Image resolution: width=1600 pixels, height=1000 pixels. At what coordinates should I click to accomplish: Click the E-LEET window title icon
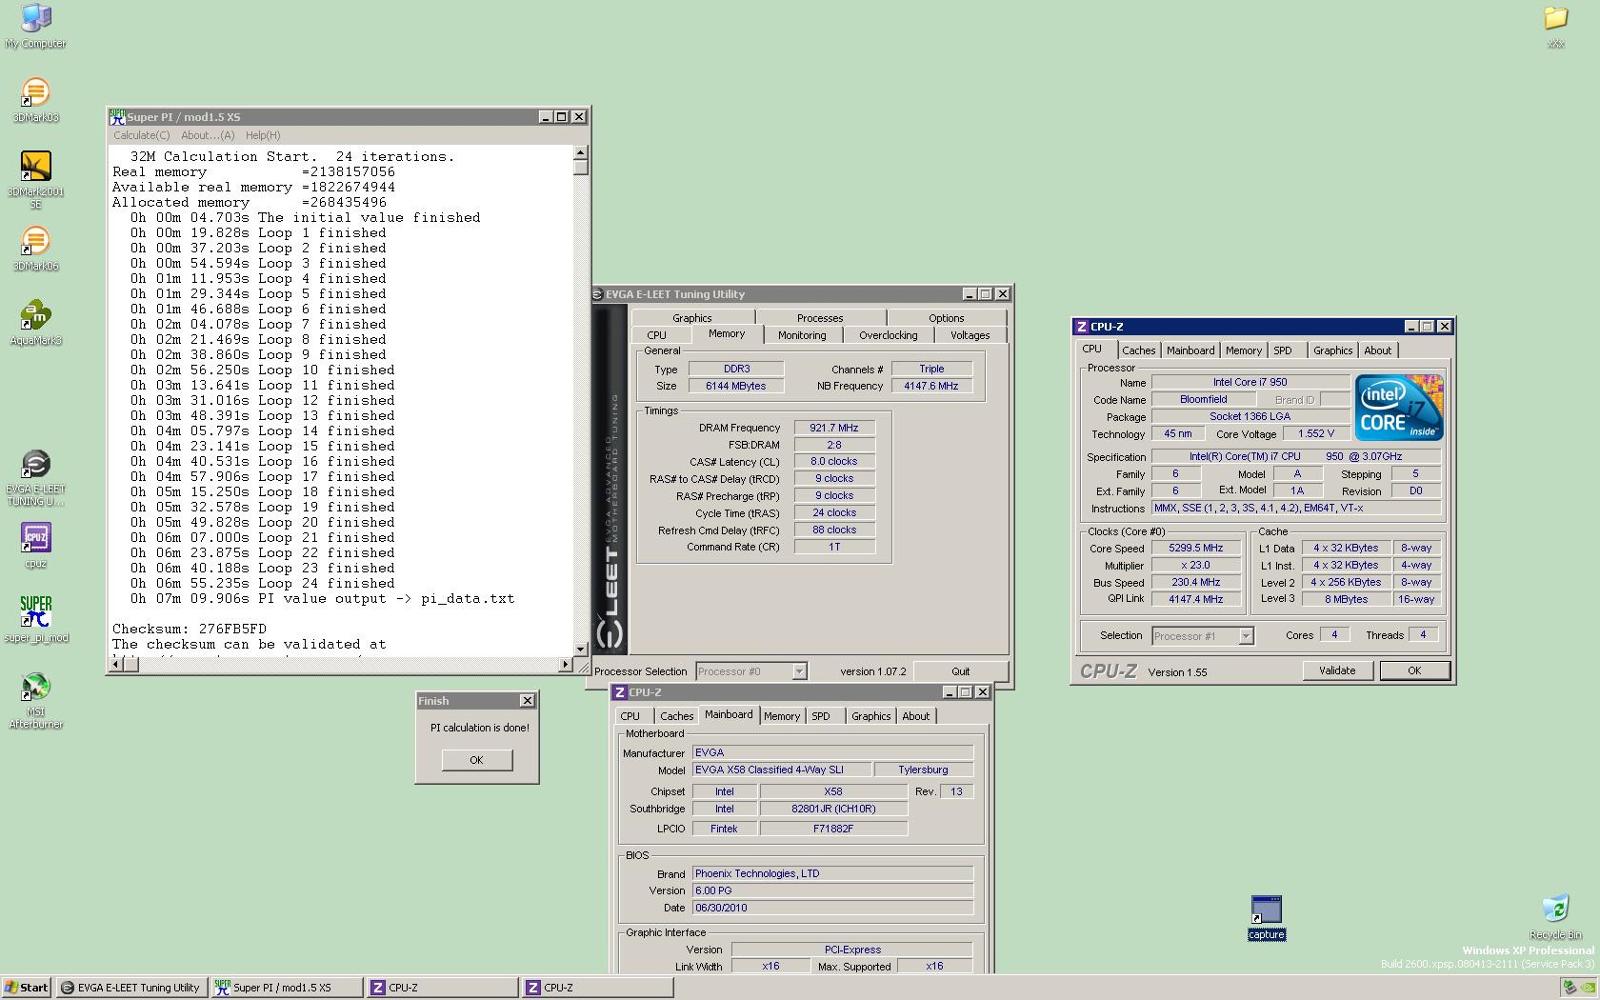[597, 294]
